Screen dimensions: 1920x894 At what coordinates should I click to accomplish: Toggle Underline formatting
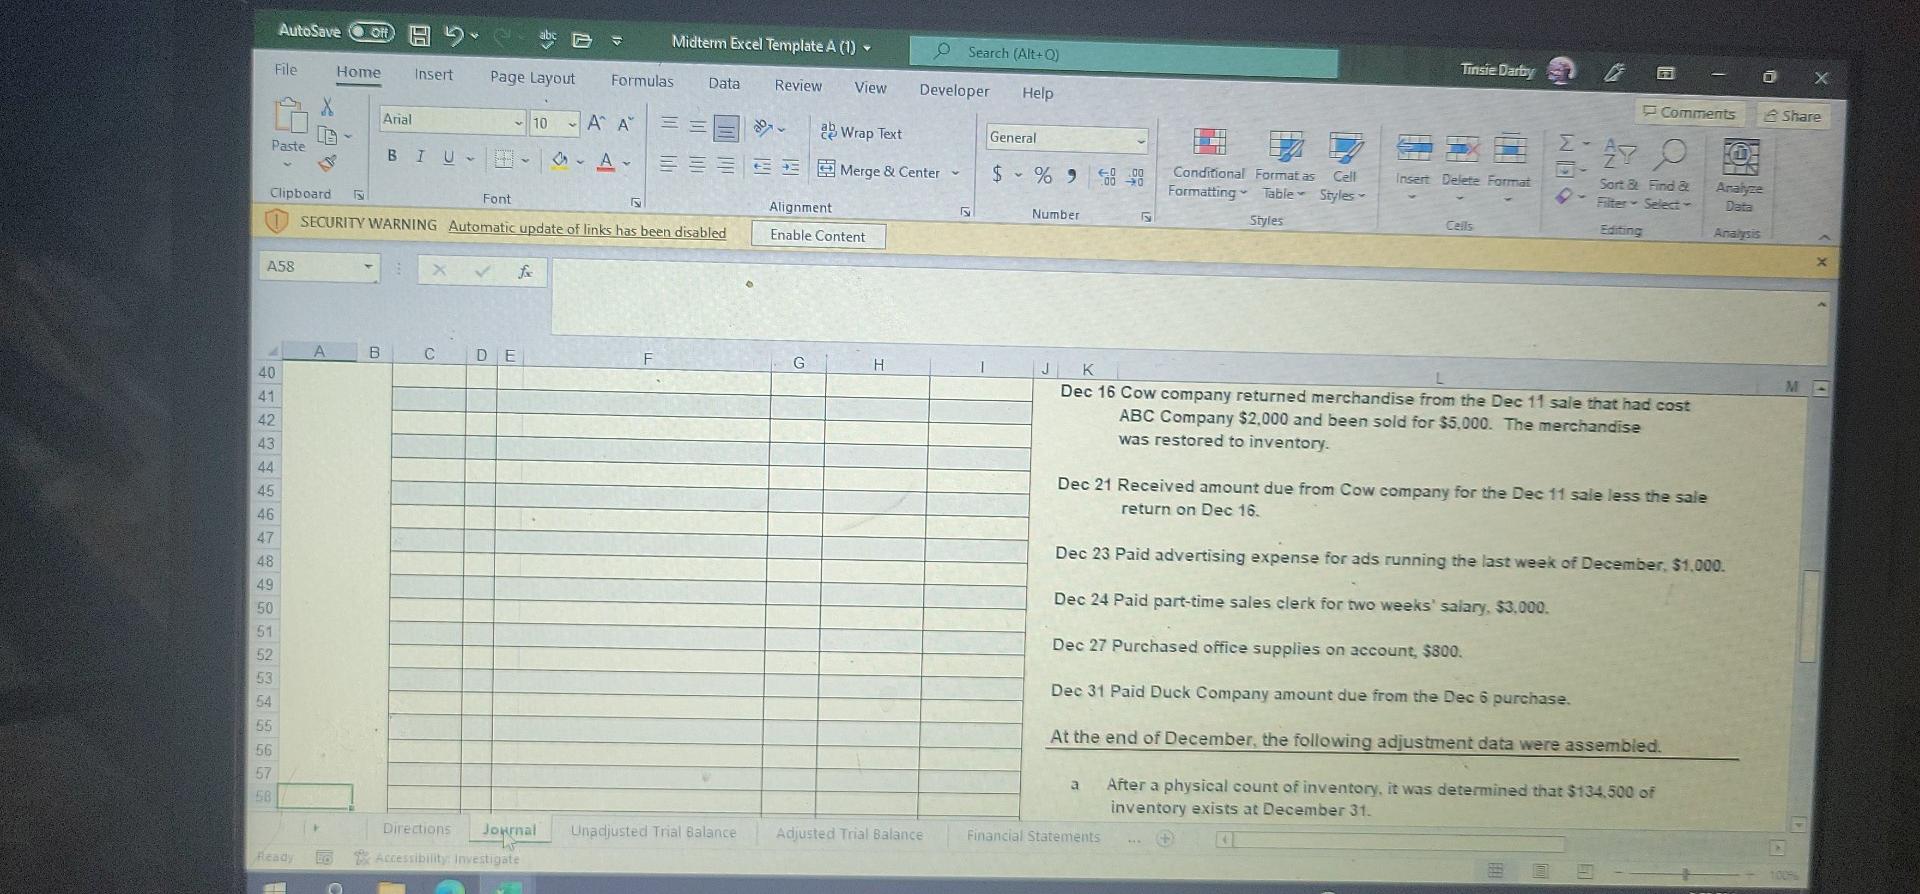[448, 157]
